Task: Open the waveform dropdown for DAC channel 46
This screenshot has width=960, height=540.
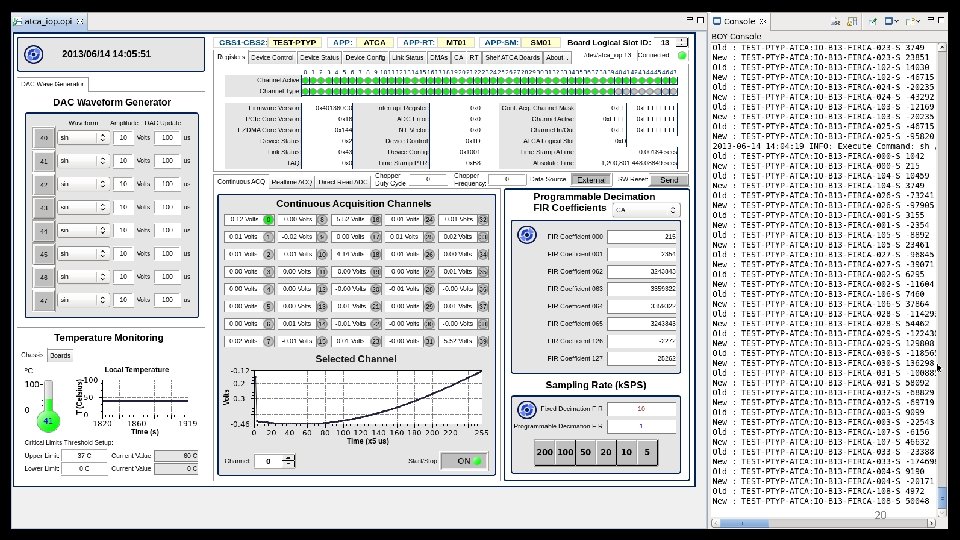Action: click(x=83, y=277)
